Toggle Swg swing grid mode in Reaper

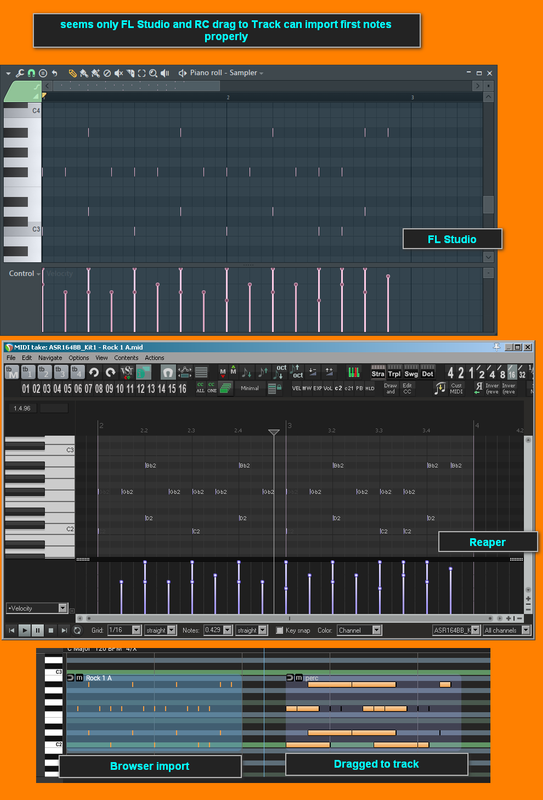click(x=411, y=371)
